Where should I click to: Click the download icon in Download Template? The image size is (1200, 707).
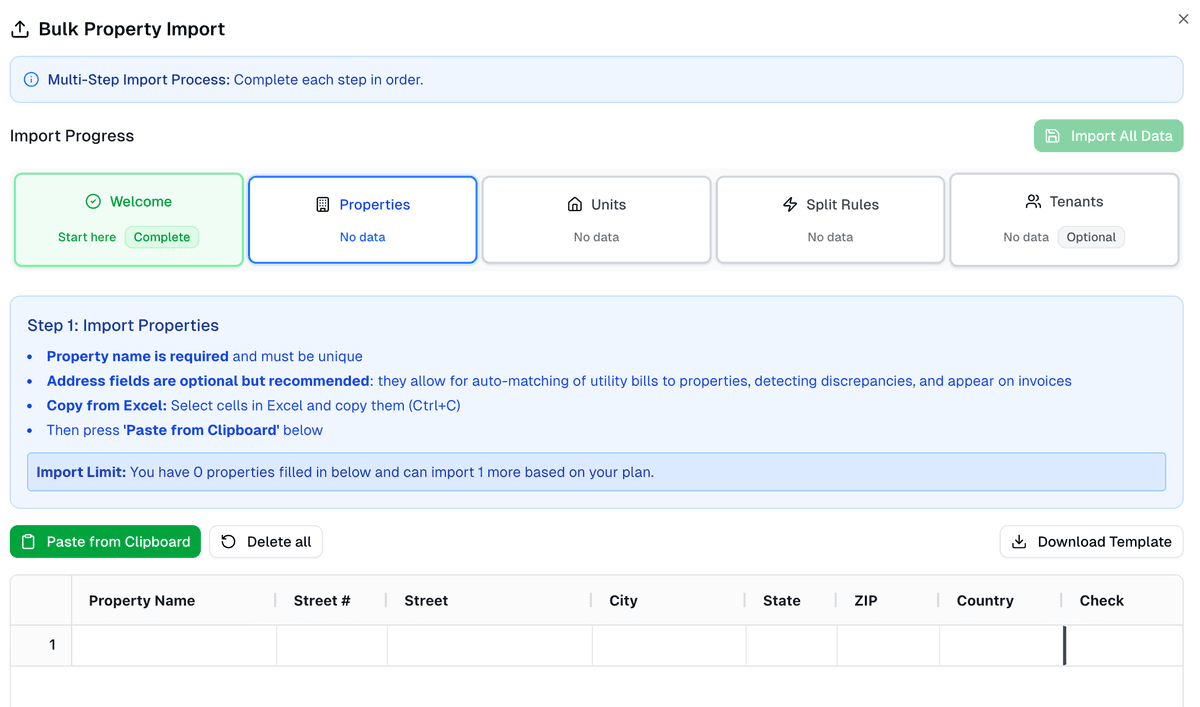tap(1019, 541)
